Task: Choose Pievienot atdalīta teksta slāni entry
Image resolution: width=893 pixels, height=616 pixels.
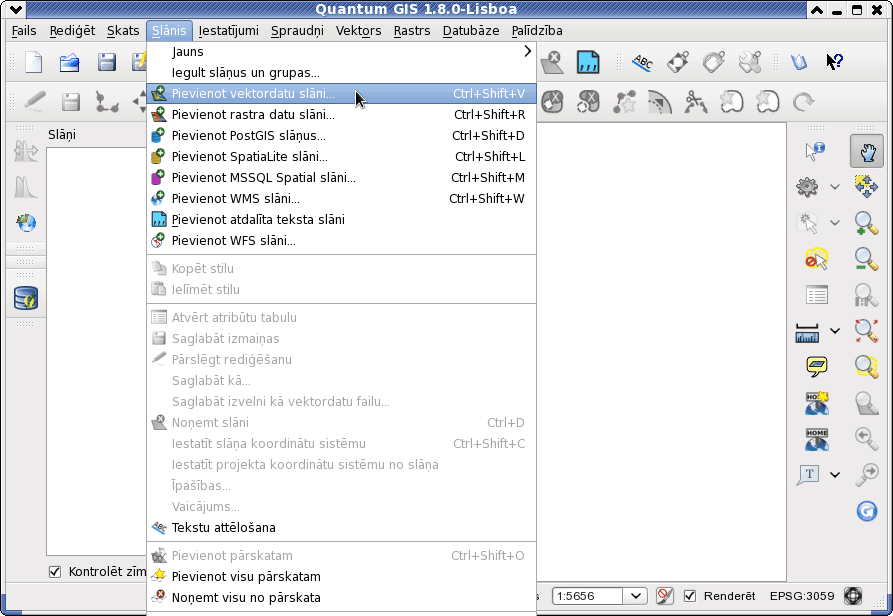Action: click(x=342, y=220)
